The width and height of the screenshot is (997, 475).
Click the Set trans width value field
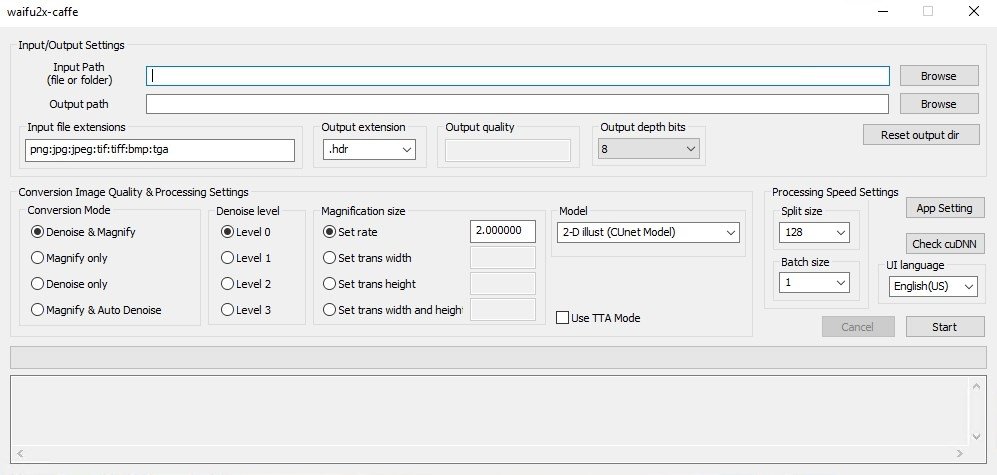pyautogui.click(x=503, y=258)
